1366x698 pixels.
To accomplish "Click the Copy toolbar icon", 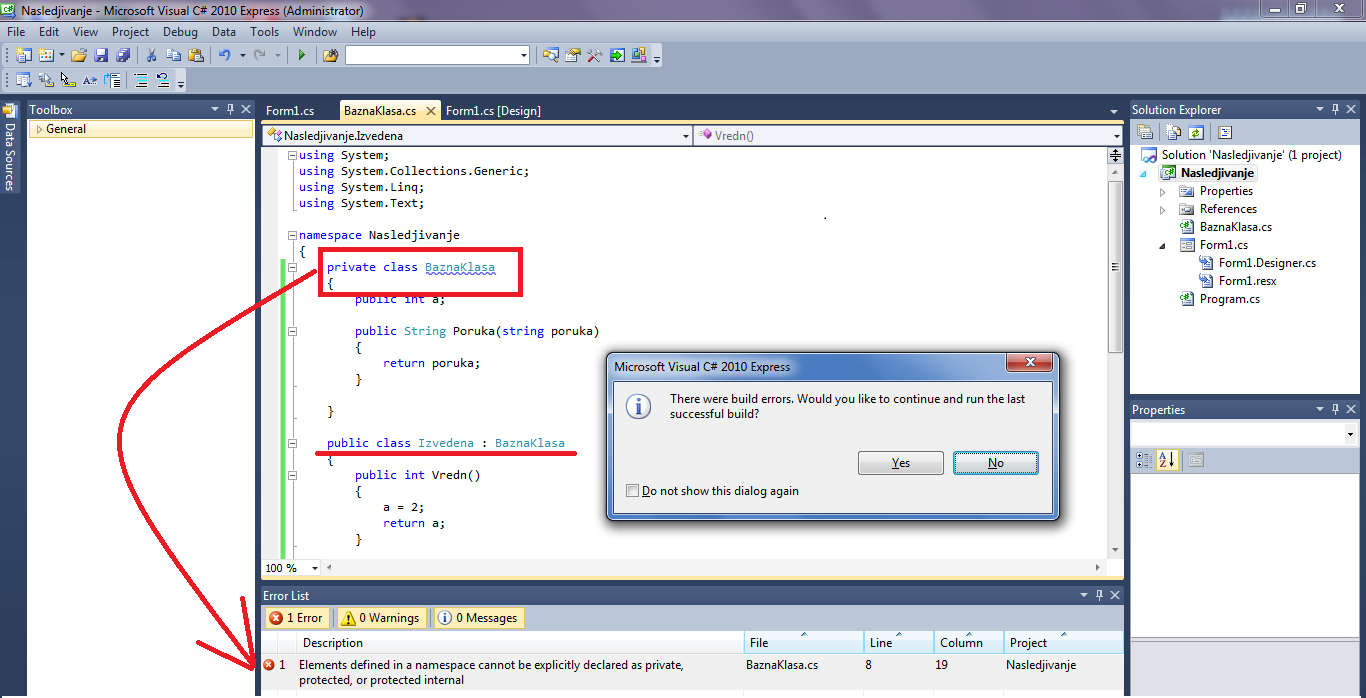I will [x=174, y=55].
